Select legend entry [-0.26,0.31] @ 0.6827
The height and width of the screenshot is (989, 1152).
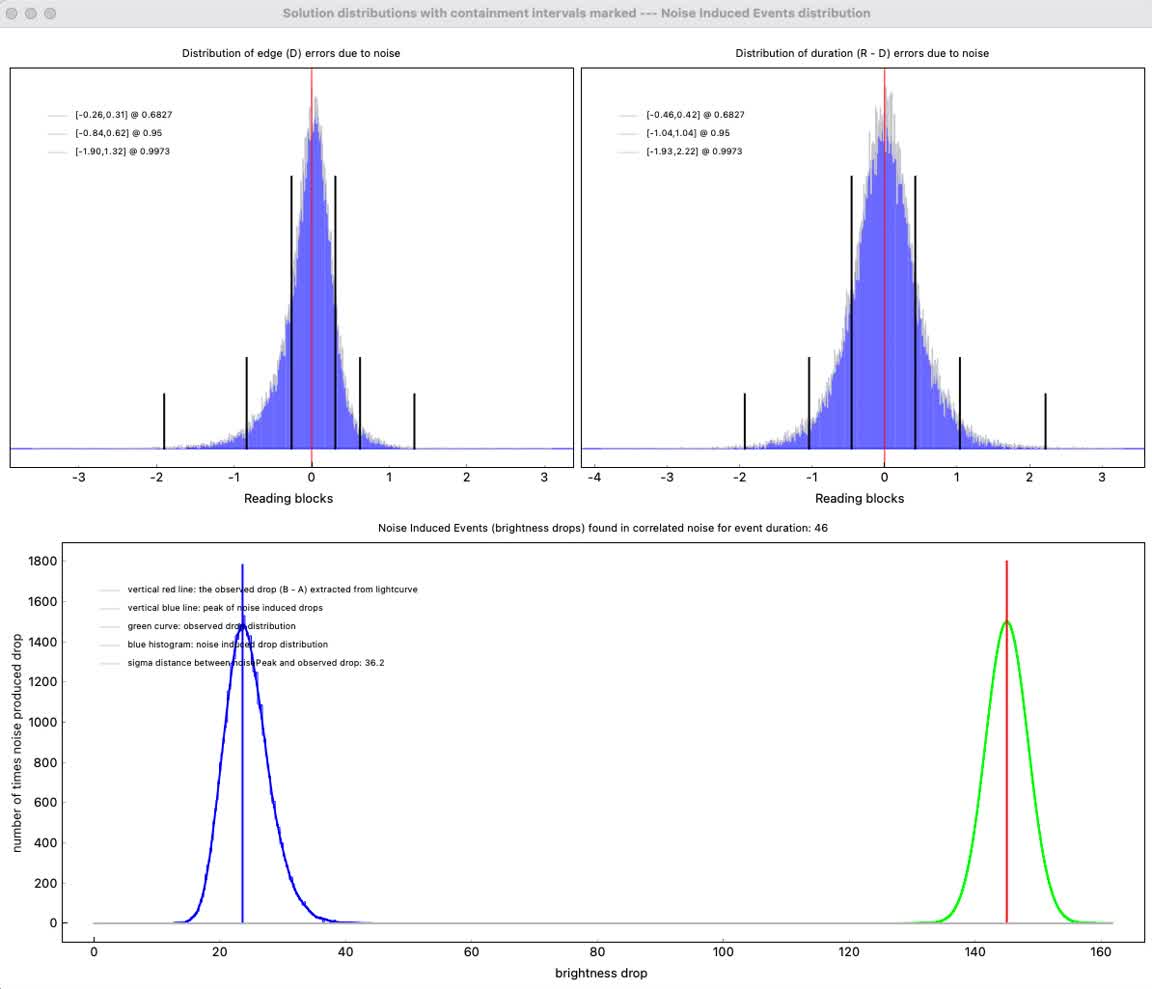pos(116,115)
